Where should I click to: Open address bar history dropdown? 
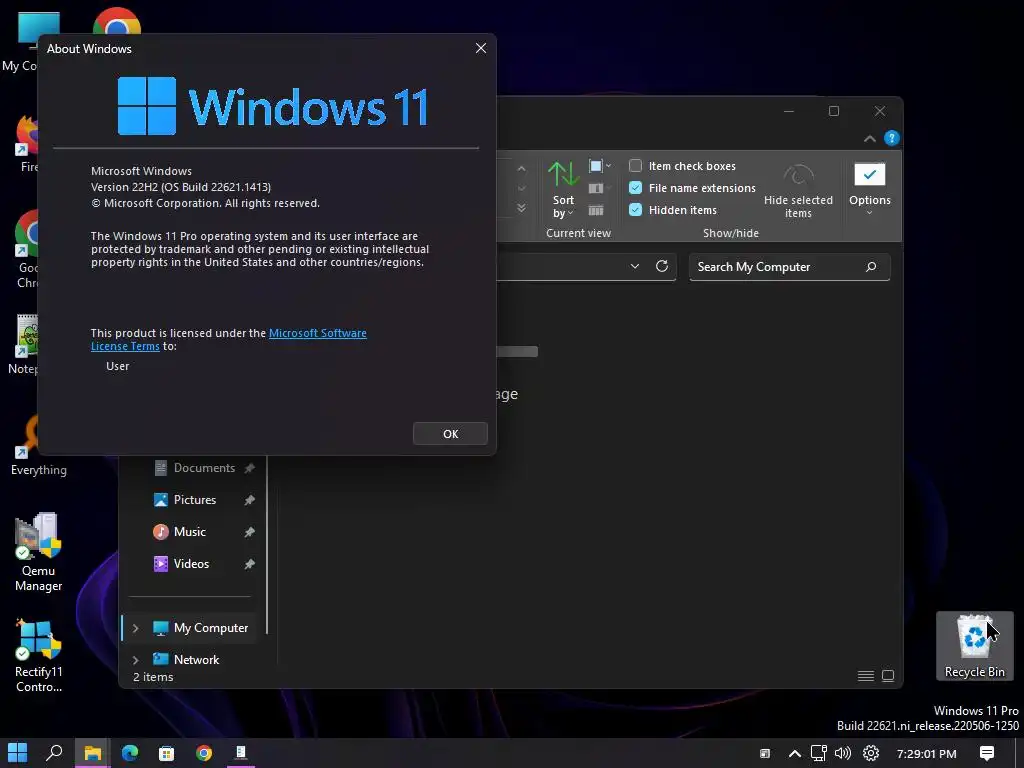[634, 266]
